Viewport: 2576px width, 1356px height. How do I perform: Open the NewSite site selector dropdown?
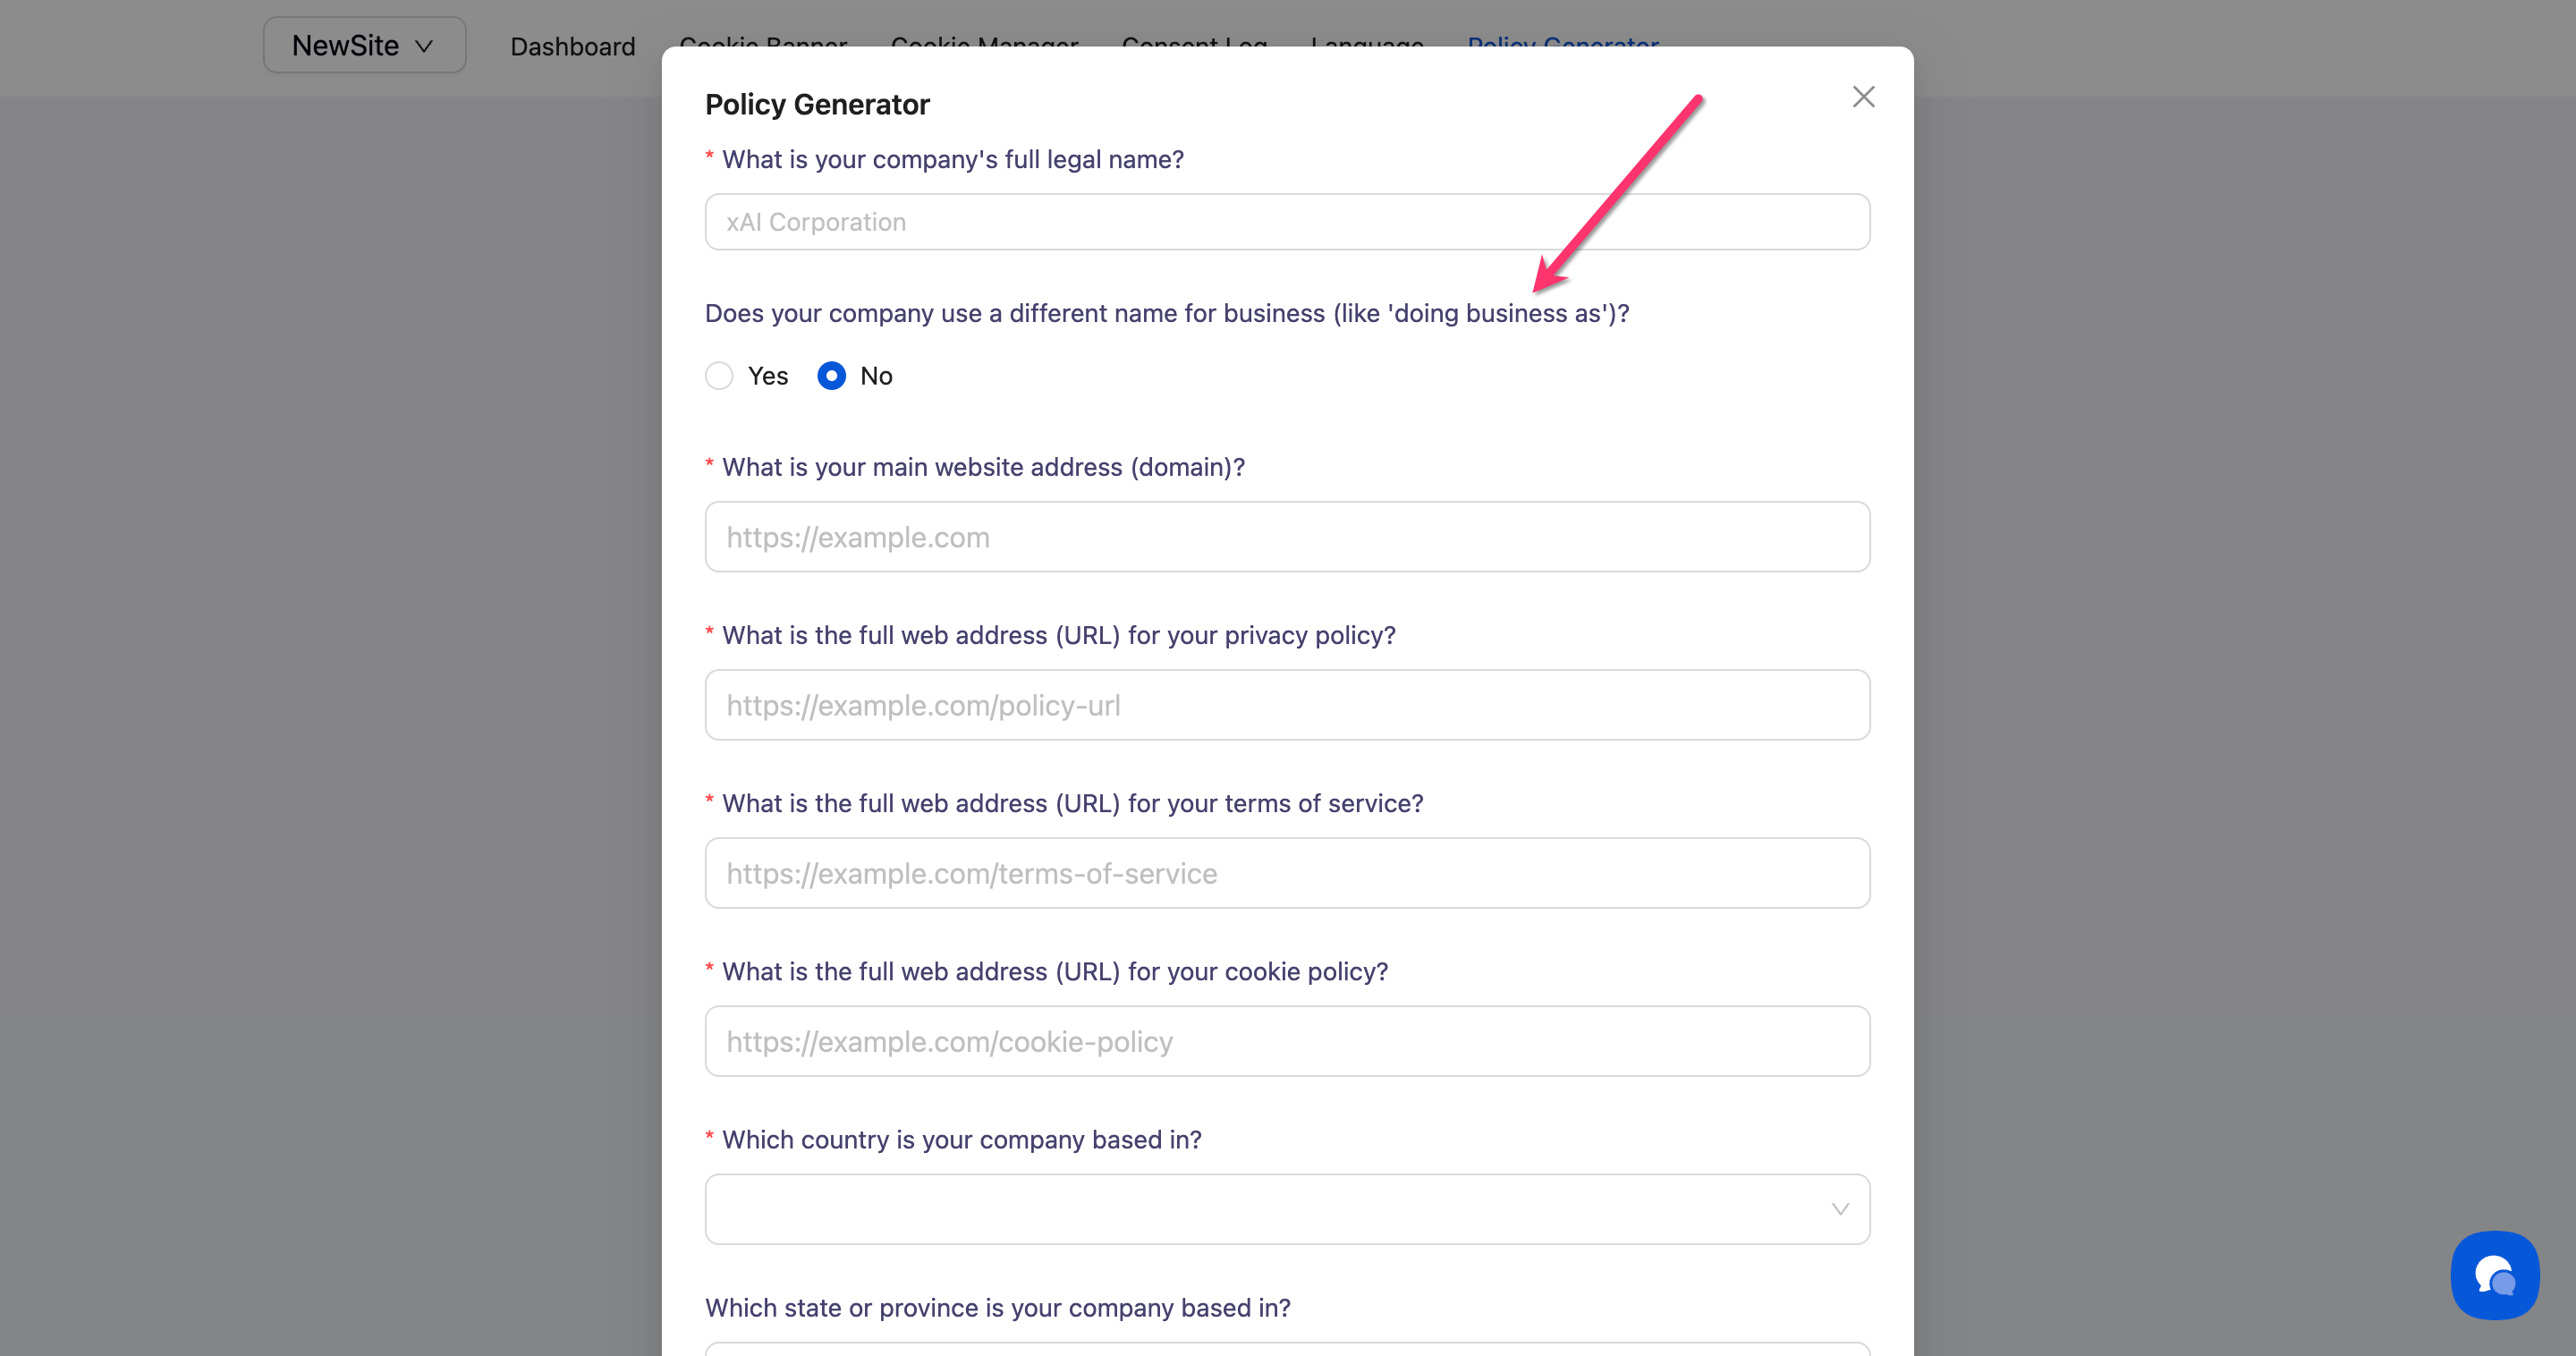[x=364, y=45]
